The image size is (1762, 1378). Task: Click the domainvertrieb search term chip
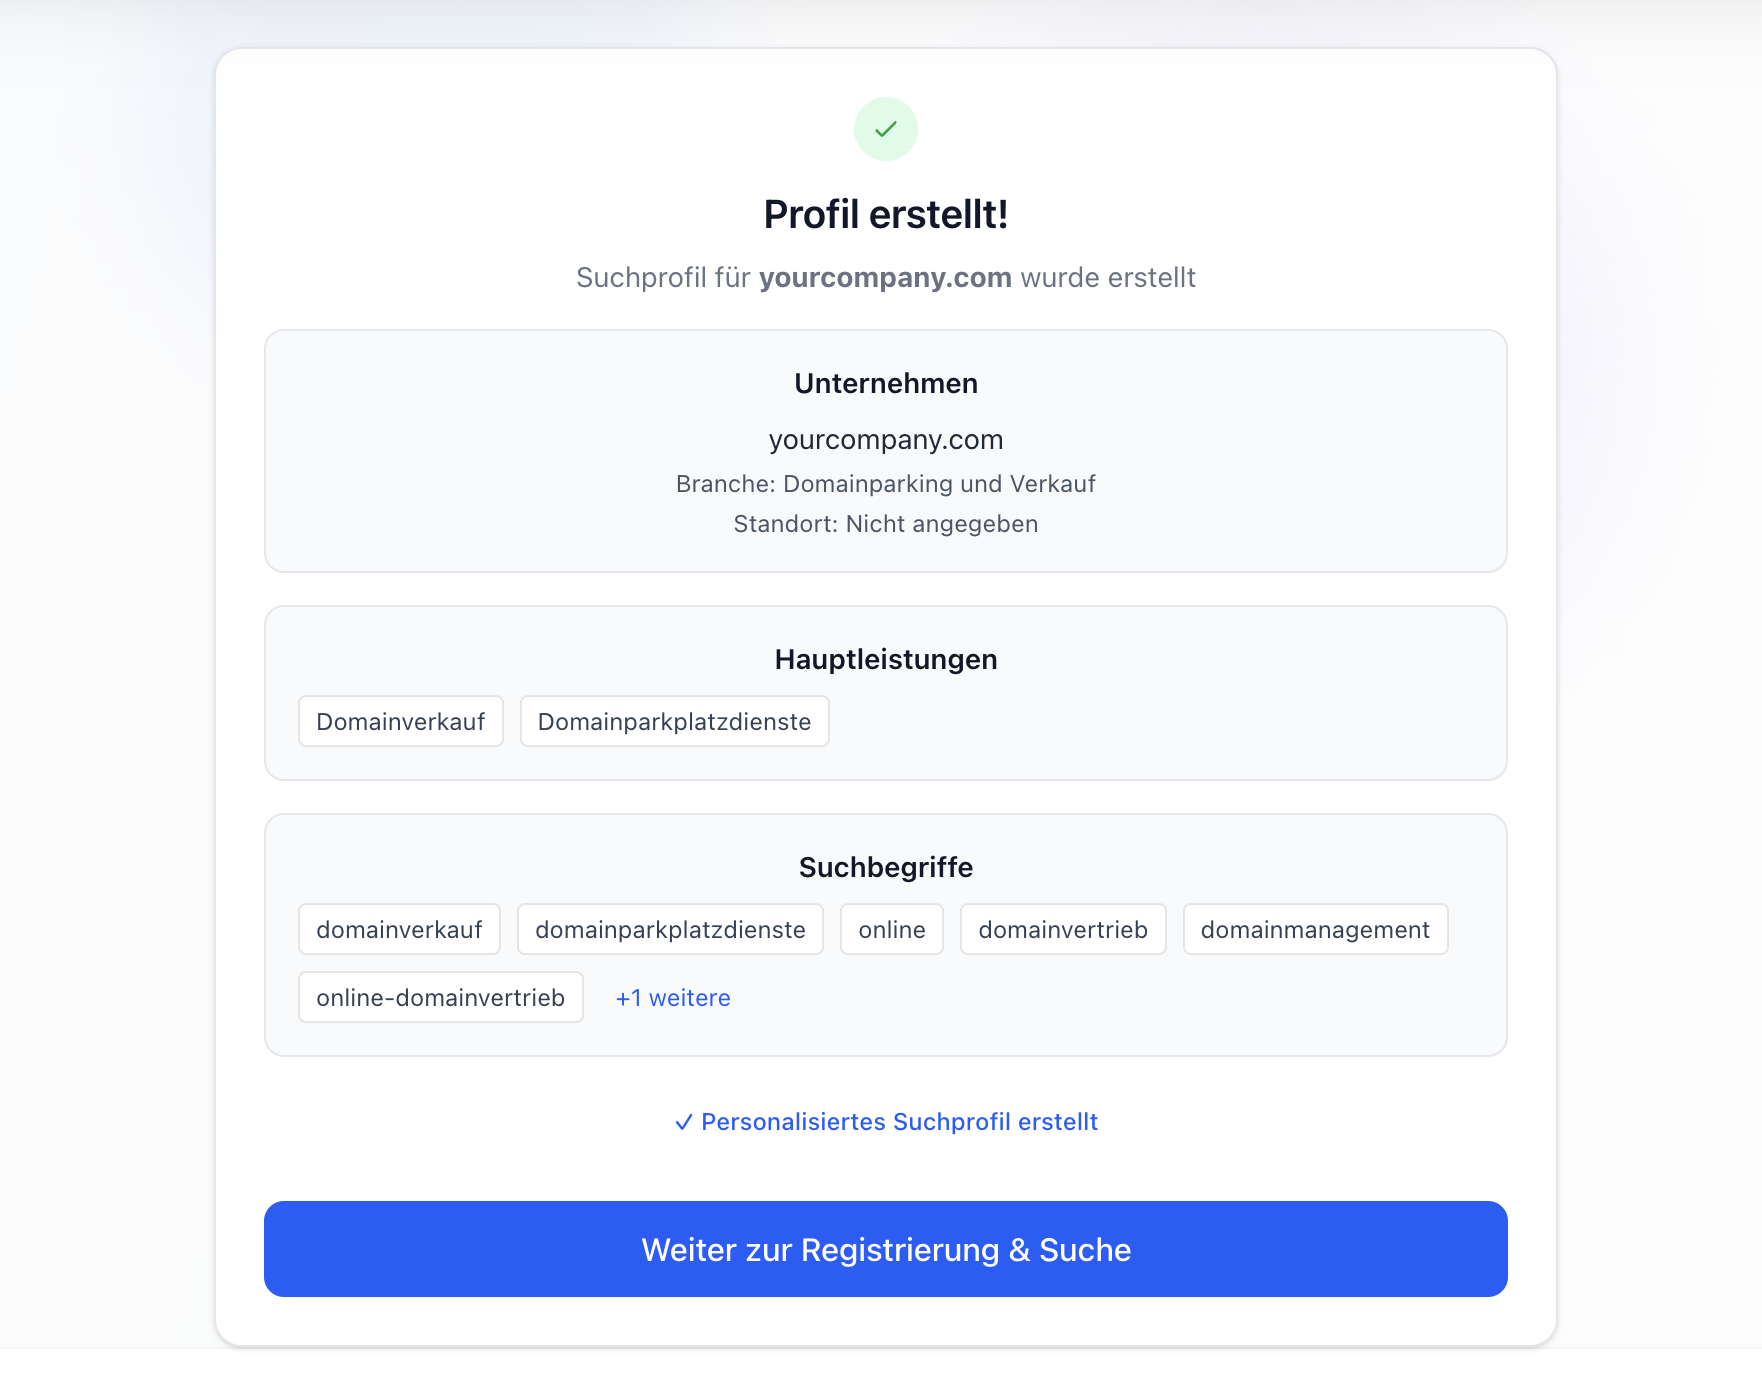(1062, 930)
